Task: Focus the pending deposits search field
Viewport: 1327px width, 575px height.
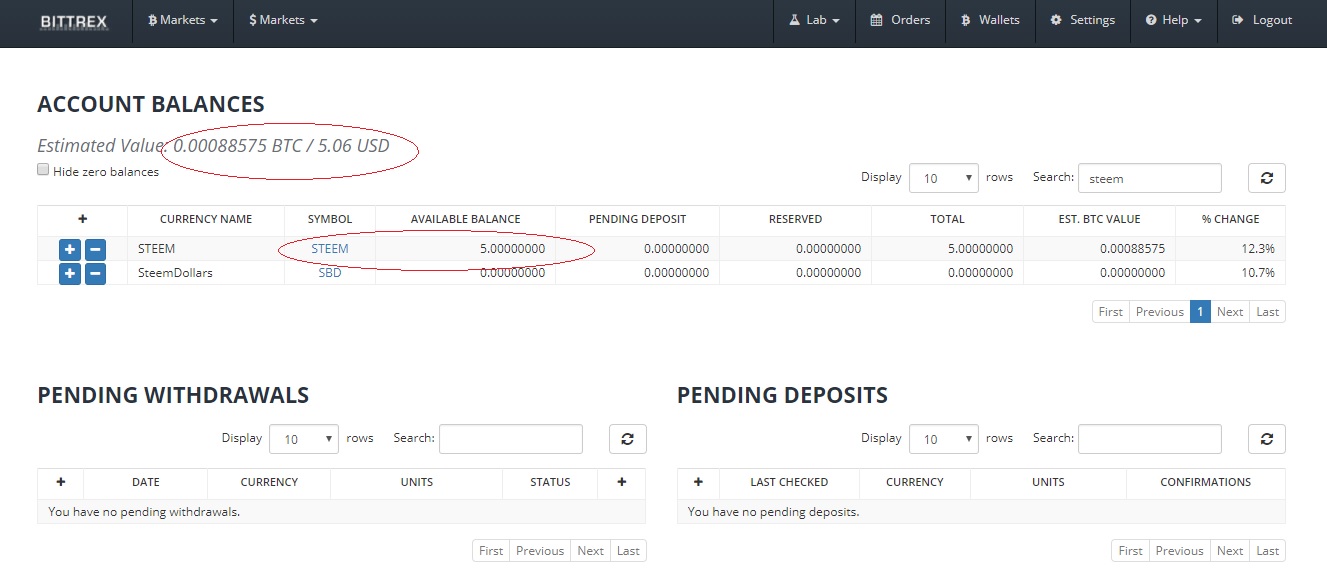Action: coord(1150,439)
